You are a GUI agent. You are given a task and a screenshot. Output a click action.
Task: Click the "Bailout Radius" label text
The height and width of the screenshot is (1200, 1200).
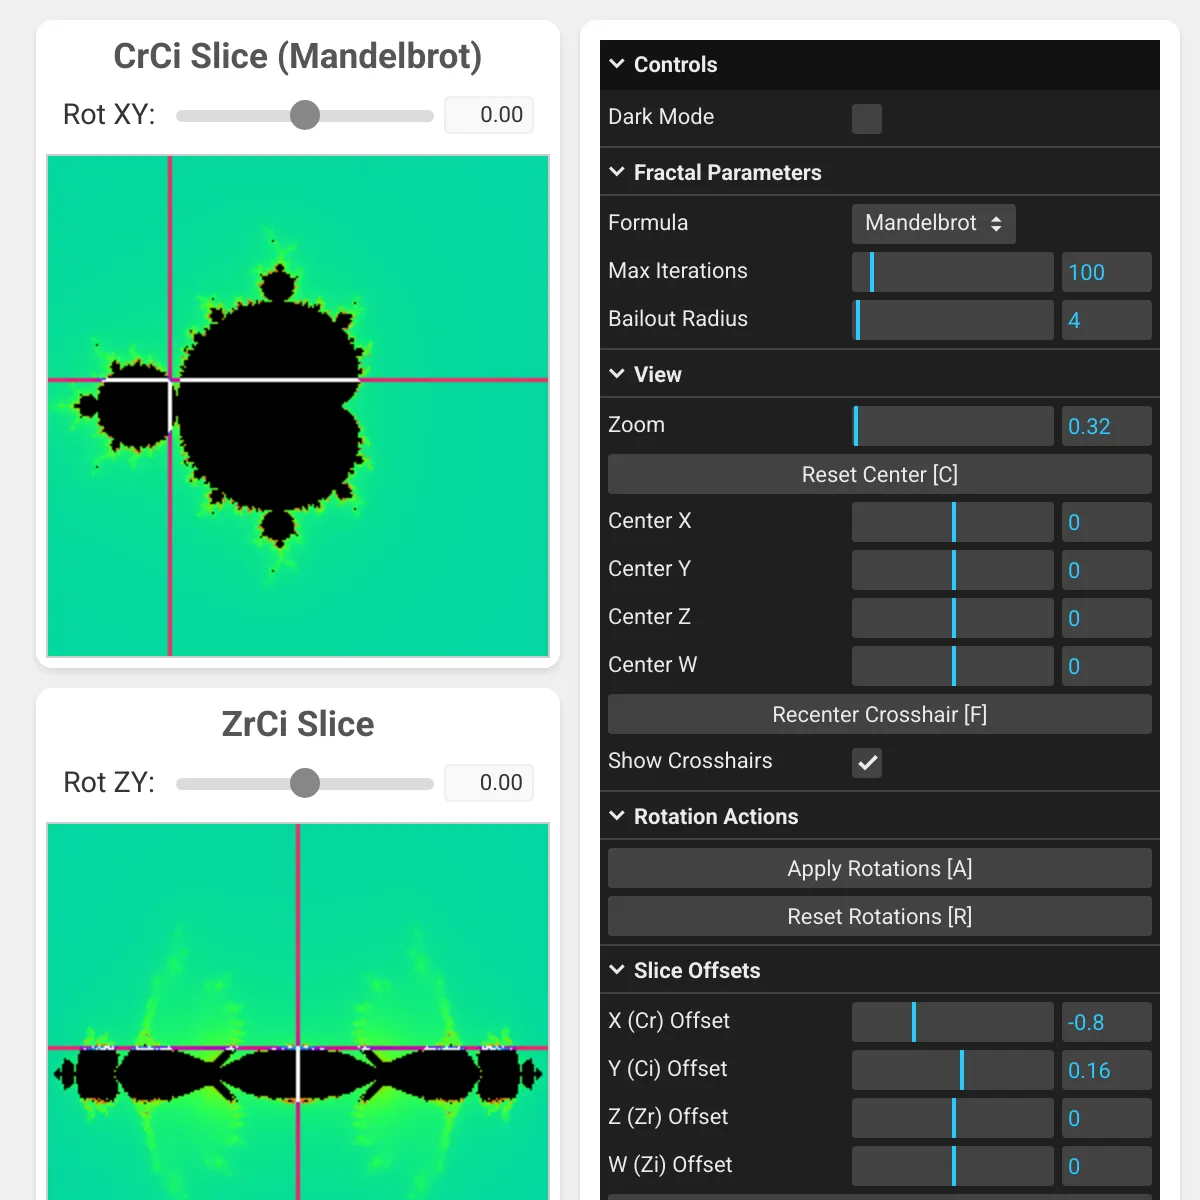tap(678, 319)
